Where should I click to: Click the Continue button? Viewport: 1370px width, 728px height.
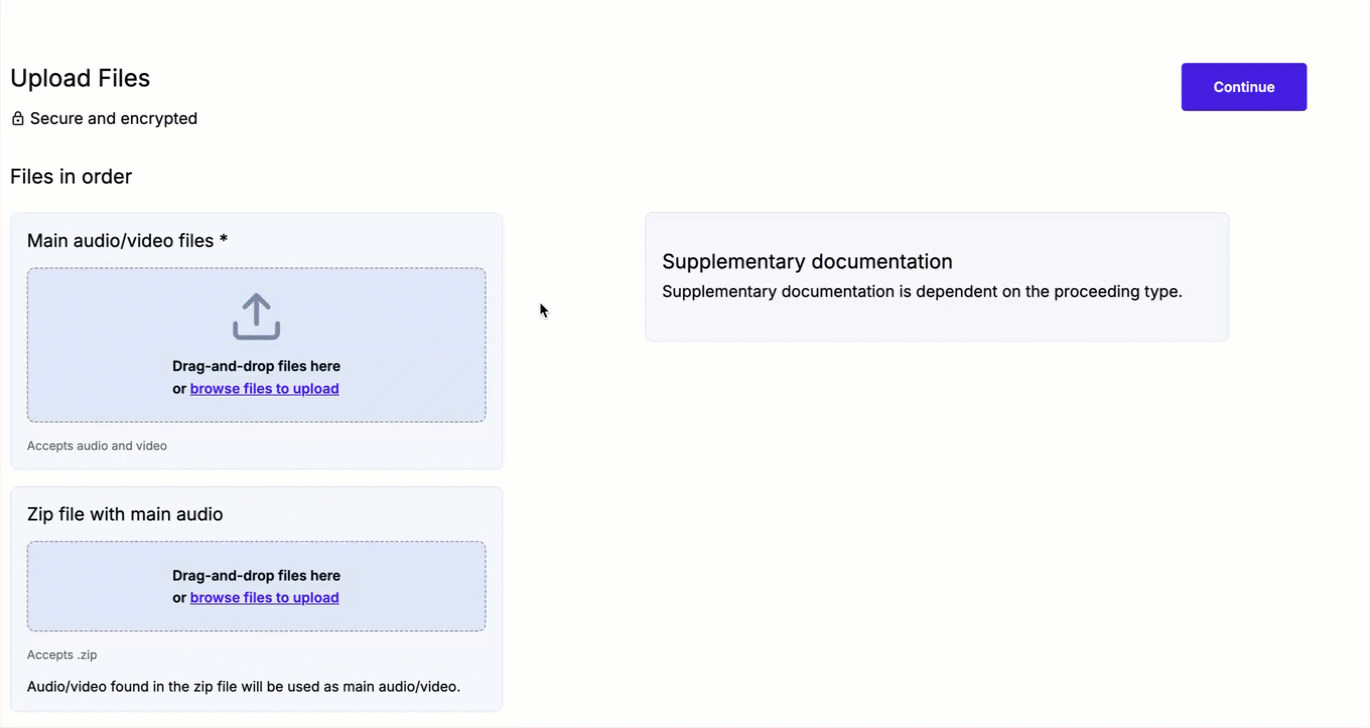1243,87
